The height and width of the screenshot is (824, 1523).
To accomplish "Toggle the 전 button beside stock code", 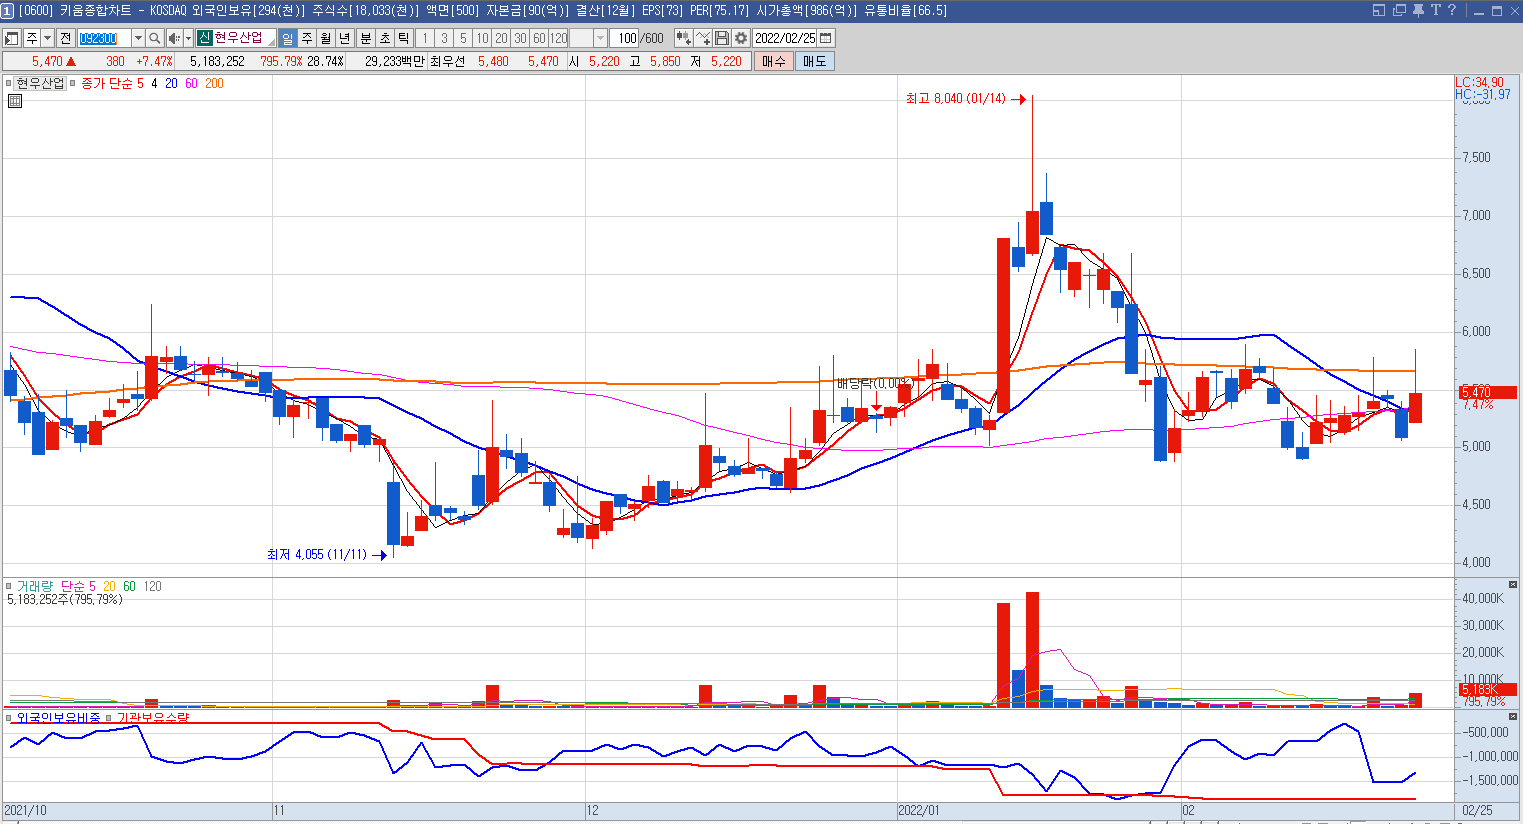I will coord(66,38).
